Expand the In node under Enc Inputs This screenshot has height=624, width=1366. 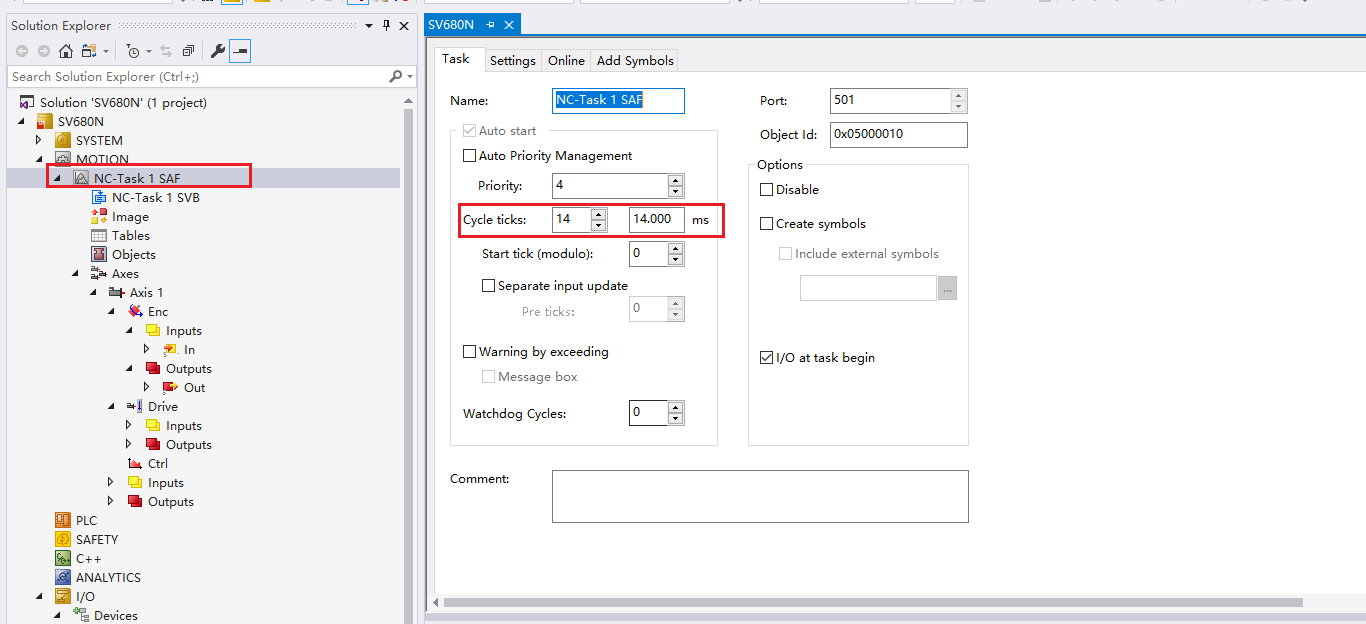[x=147, y=349]
